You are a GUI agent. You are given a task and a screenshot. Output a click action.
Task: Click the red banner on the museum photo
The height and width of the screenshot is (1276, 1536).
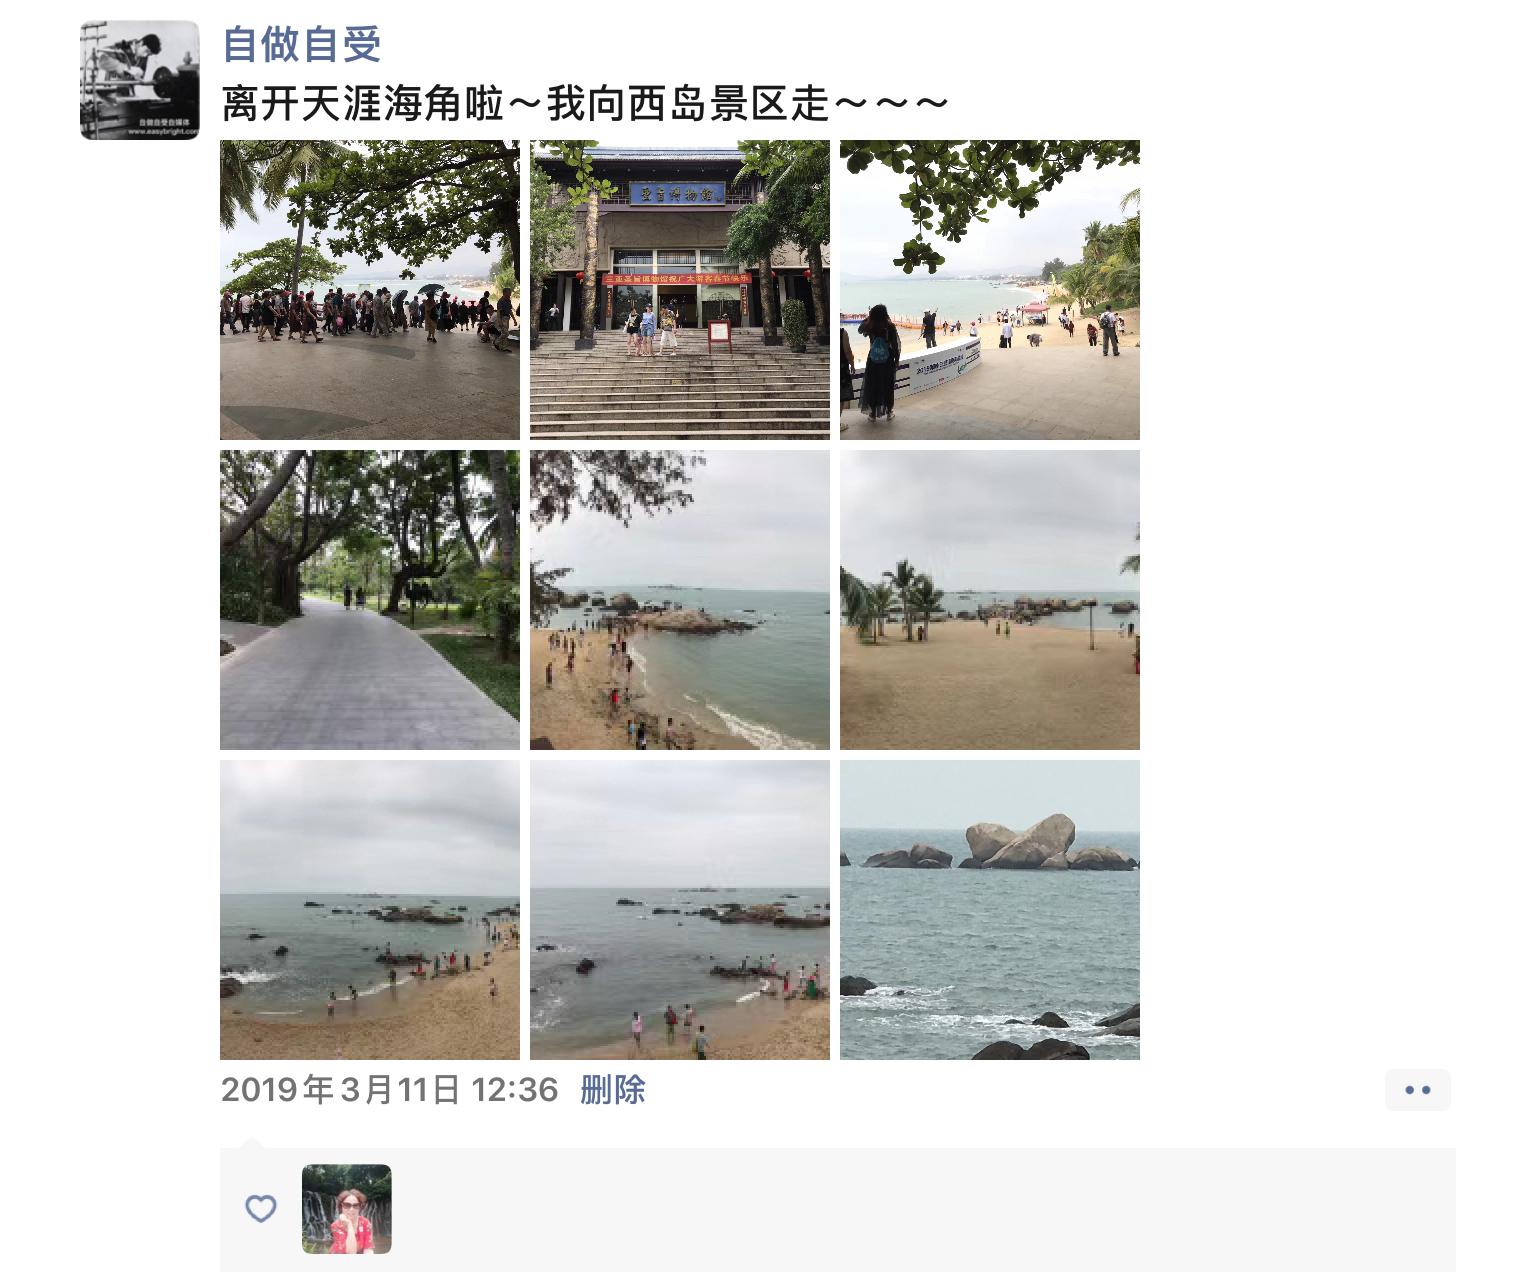(676, 281)
